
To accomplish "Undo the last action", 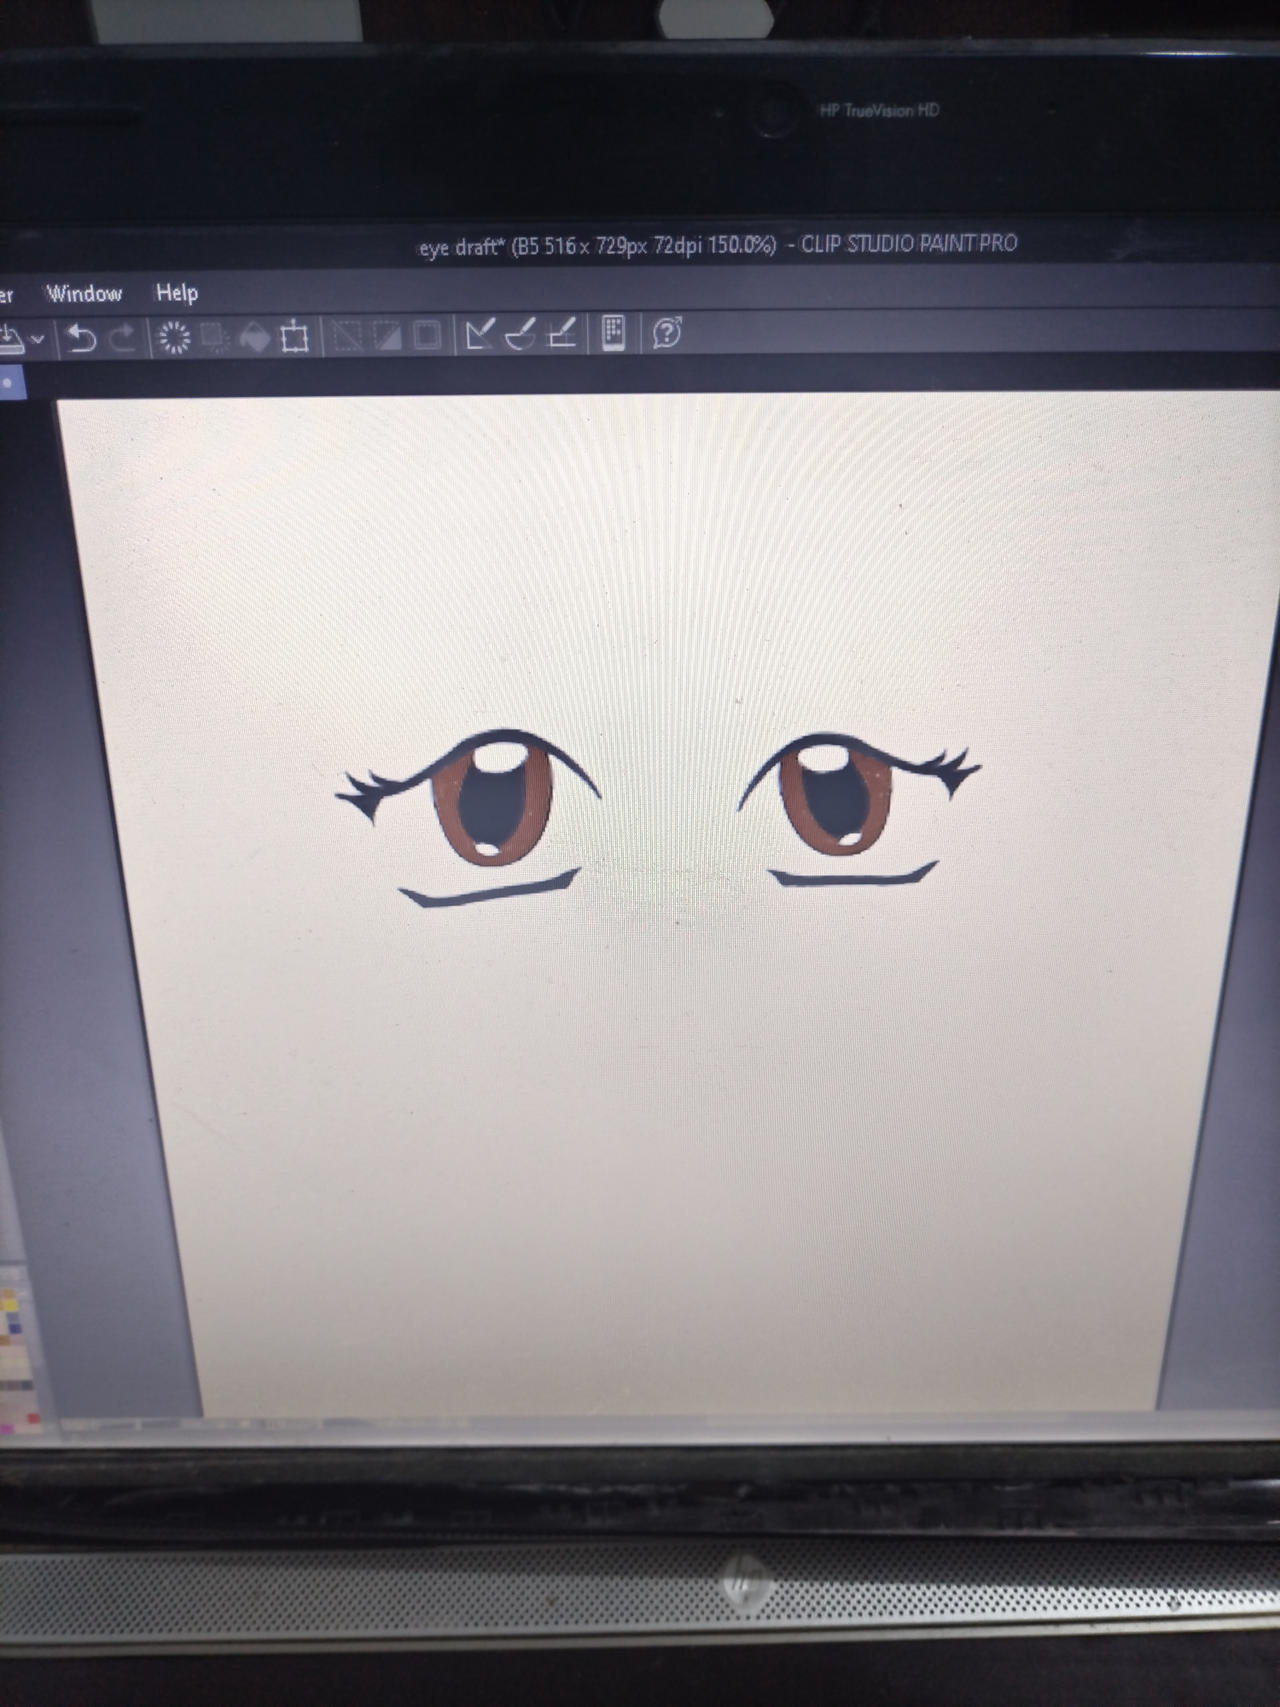I will tap(80, 338).
